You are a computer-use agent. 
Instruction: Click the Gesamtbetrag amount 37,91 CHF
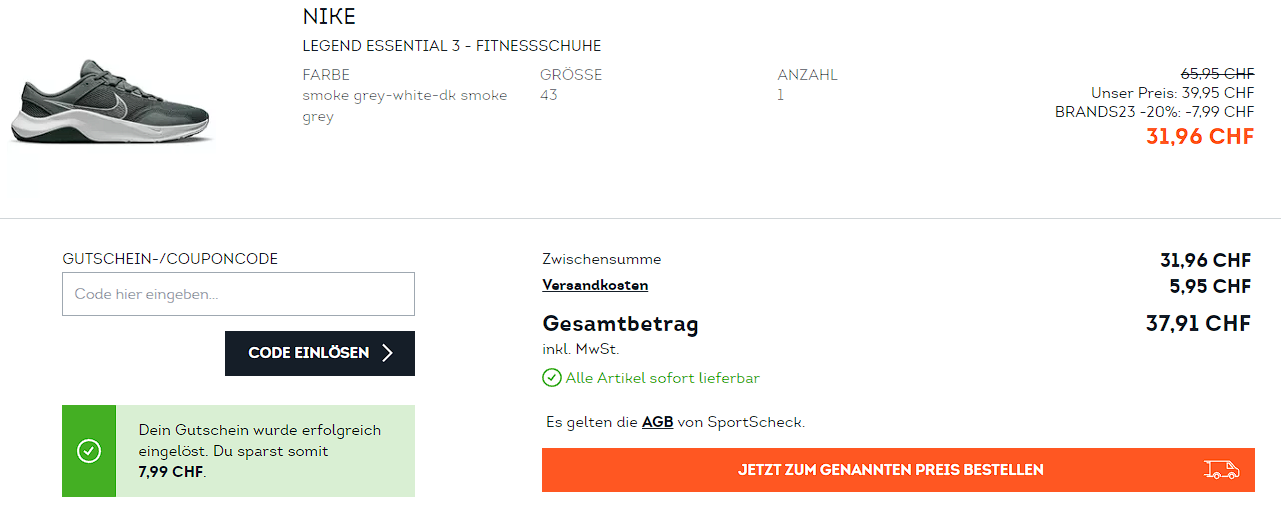[x=1198, y=324]
